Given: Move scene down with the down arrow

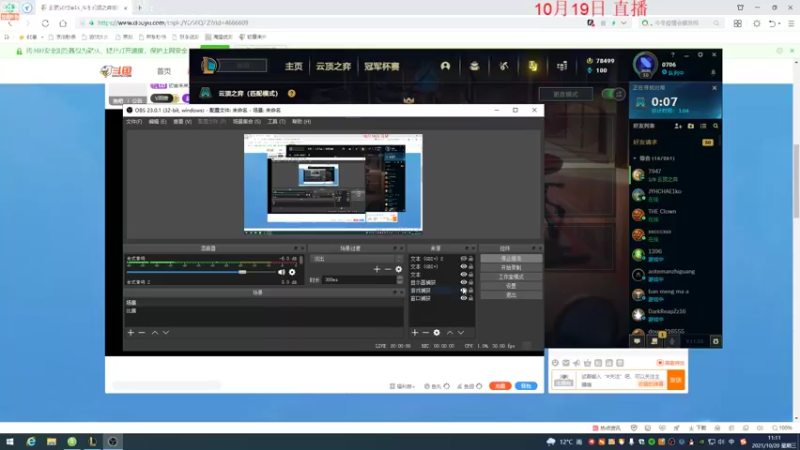Looking at the screenshot, I should pyautogui.click(x=166, y=333).
